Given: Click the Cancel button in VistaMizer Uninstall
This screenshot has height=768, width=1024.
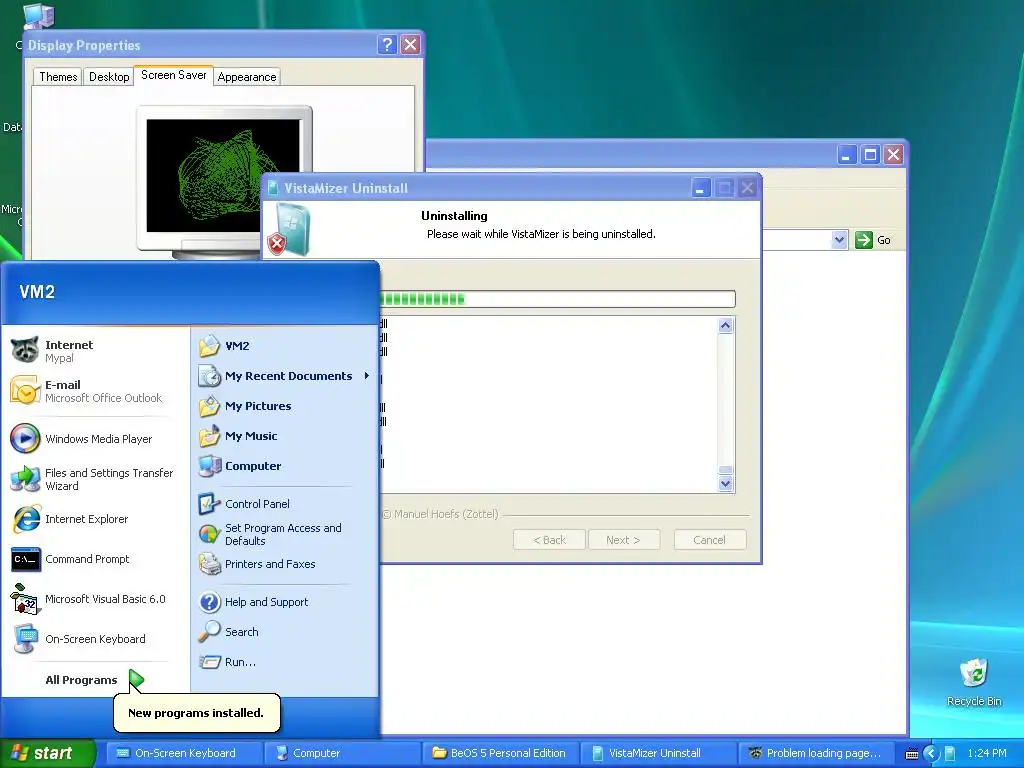Looking at the screenshot, I should click(x=710, y=539).
